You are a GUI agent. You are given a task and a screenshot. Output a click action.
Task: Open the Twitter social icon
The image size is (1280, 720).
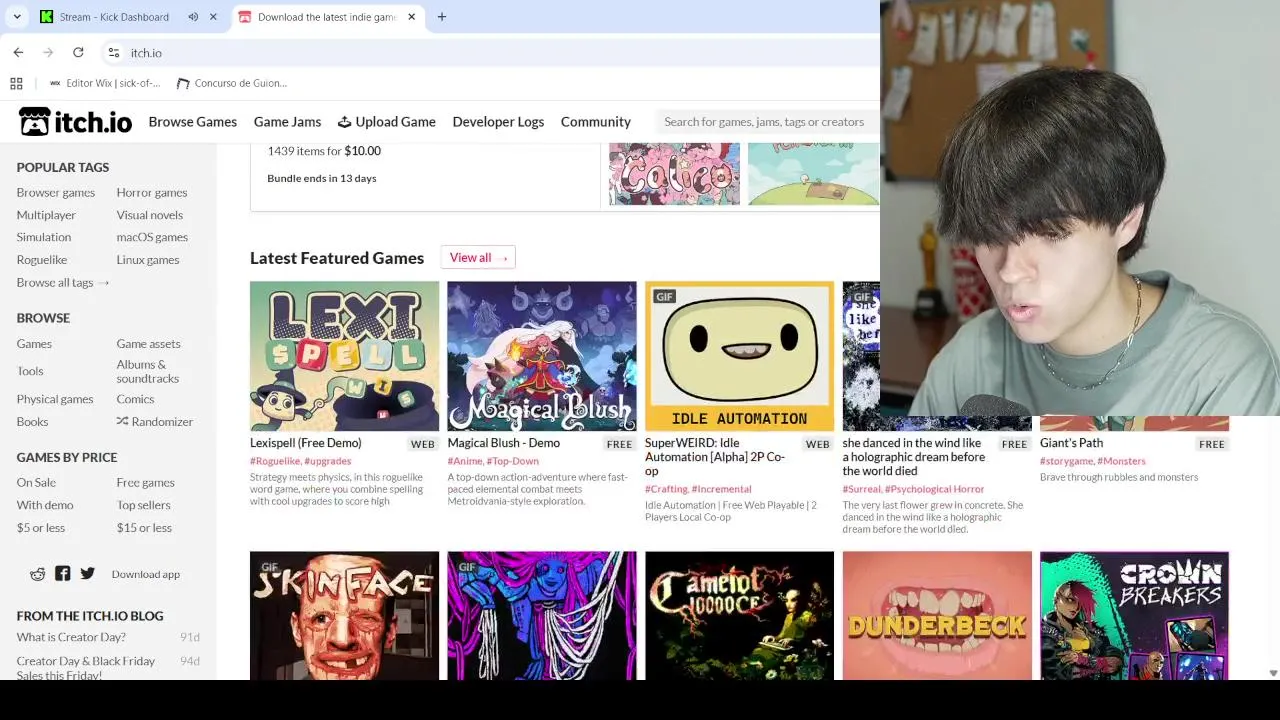tap(88, 574)
